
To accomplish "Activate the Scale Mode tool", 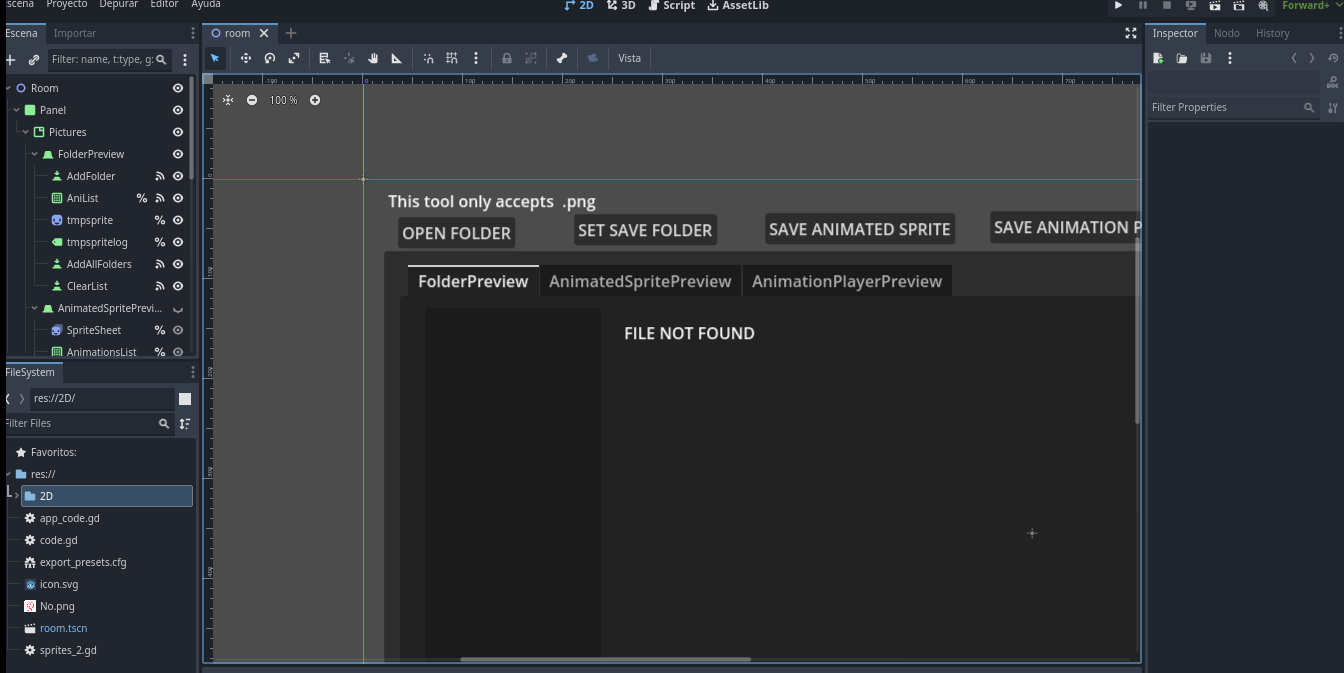I will [x=294, y=58].
